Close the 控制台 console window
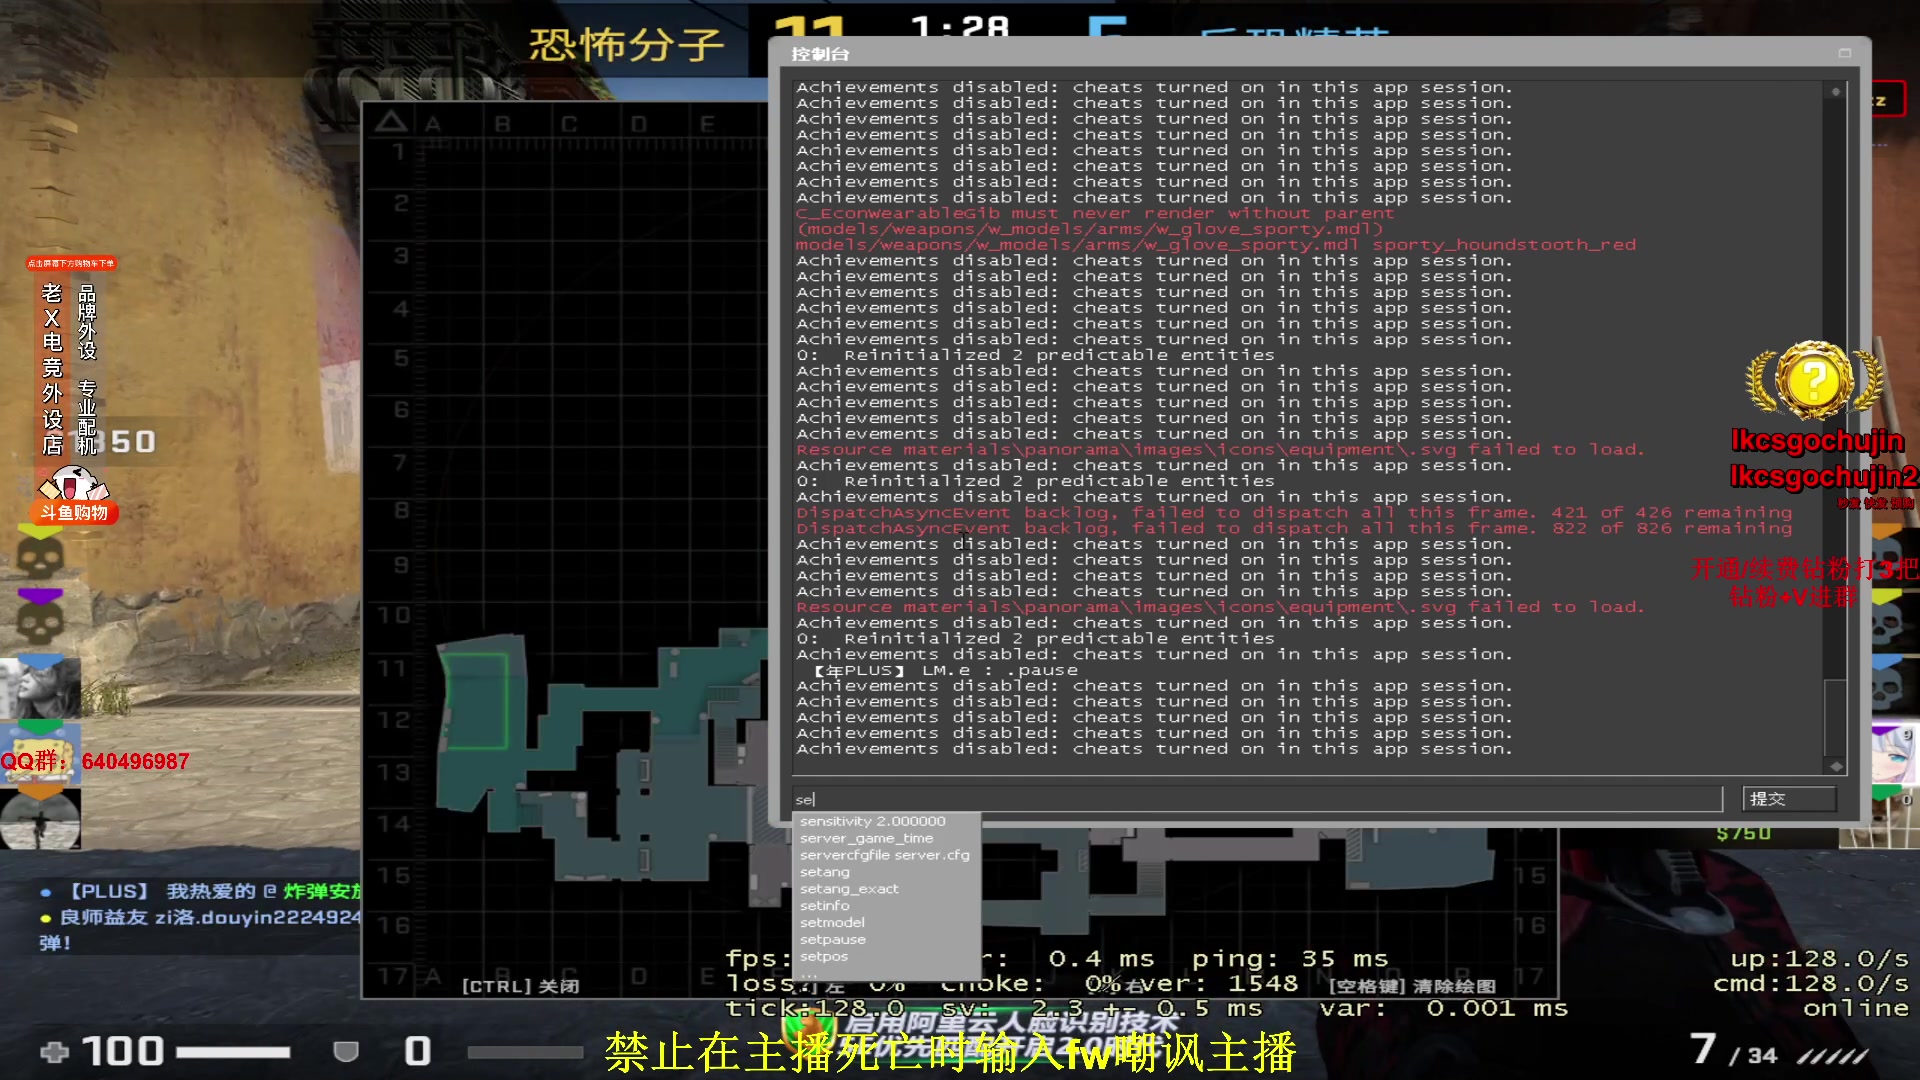1920x1080 pixels. pyautogui.click(x=1845, y=53)
